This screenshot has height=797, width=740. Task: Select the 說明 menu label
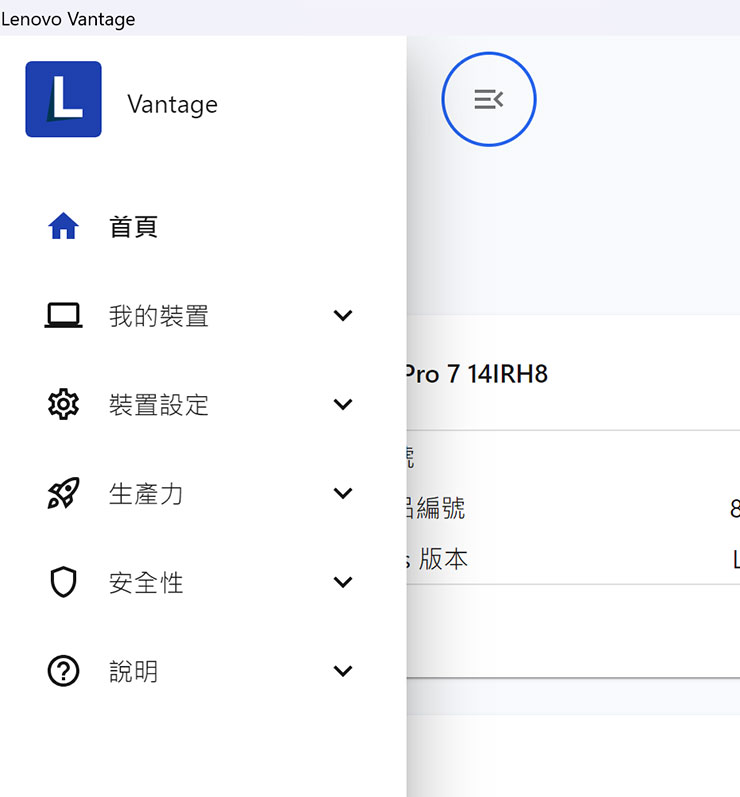(x=134, y=671)
